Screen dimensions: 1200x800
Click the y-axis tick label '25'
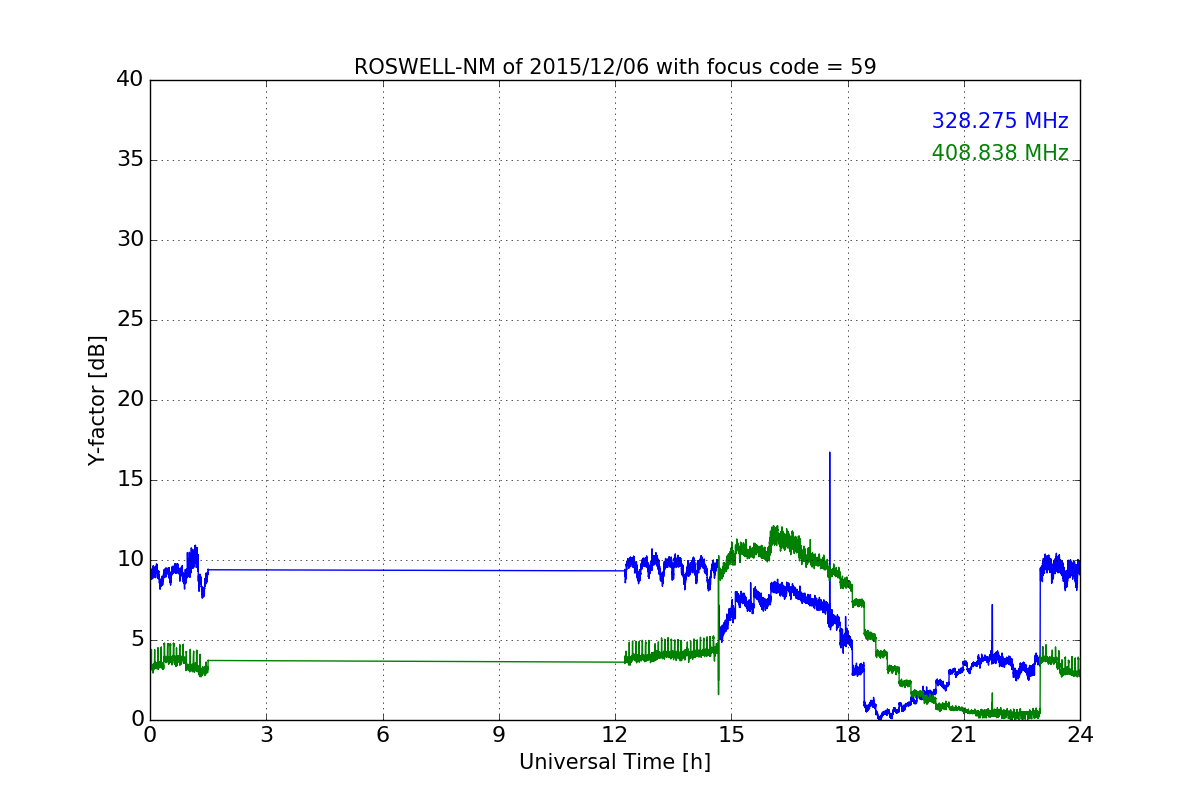[130, 320]
